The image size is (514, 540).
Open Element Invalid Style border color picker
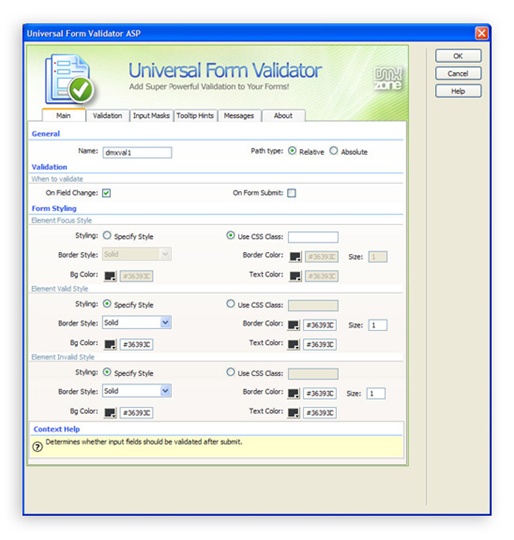coord(294,393)
